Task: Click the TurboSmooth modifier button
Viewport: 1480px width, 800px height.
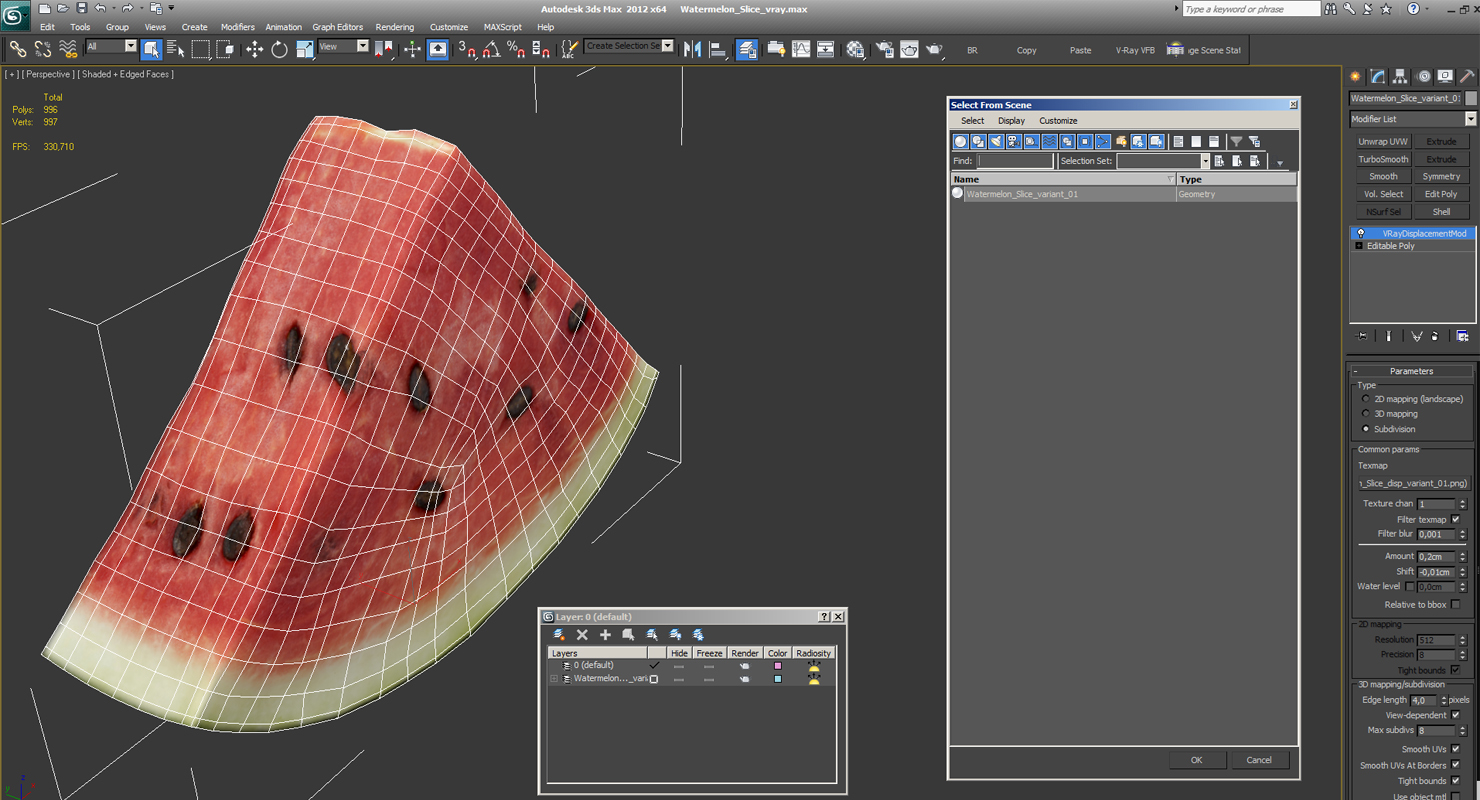Action: tap(1383, 159)
